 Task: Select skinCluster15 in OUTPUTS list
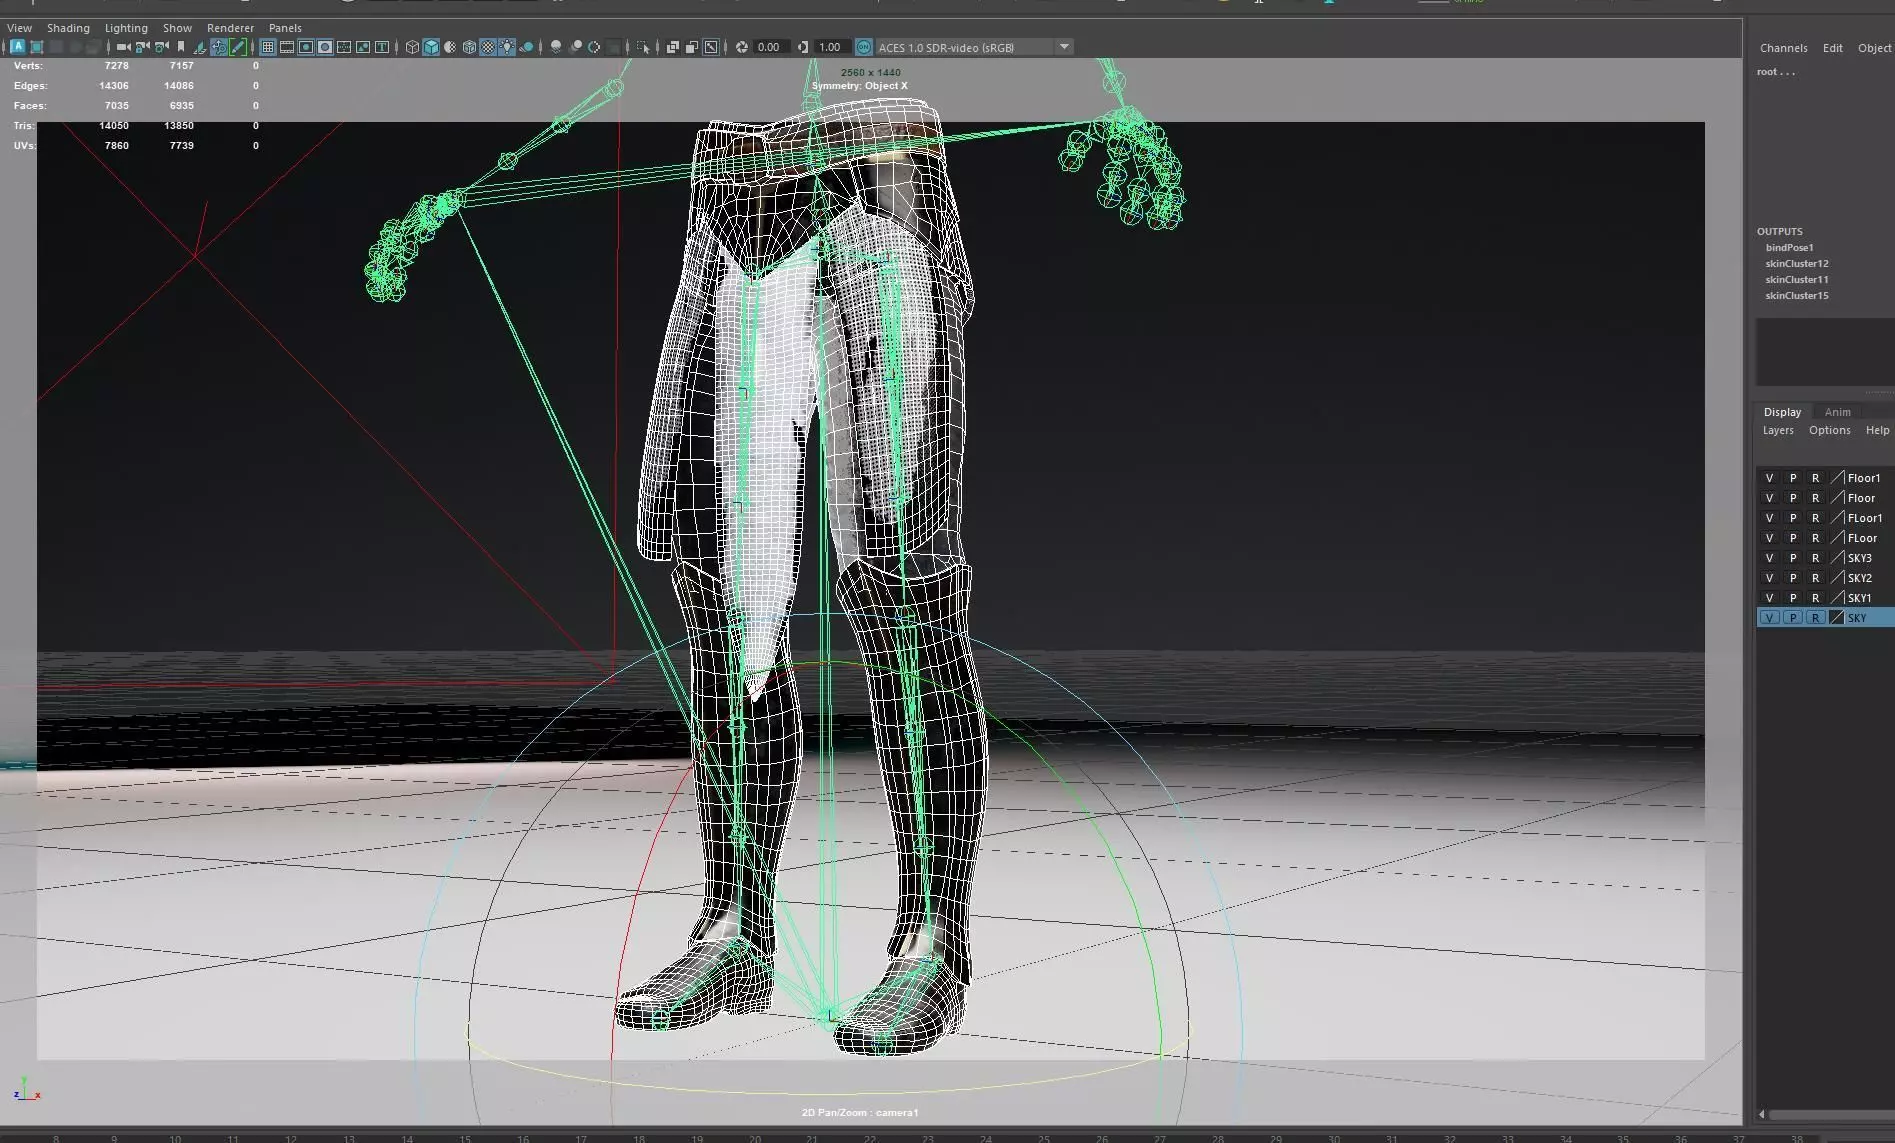point(1796,296)
